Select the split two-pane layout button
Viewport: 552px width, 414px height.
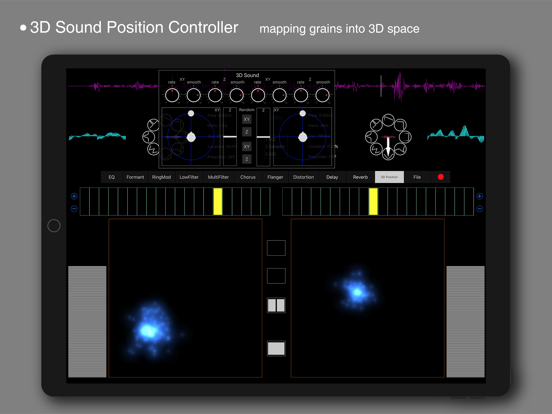pyautogui.click(x=276, y=305)
